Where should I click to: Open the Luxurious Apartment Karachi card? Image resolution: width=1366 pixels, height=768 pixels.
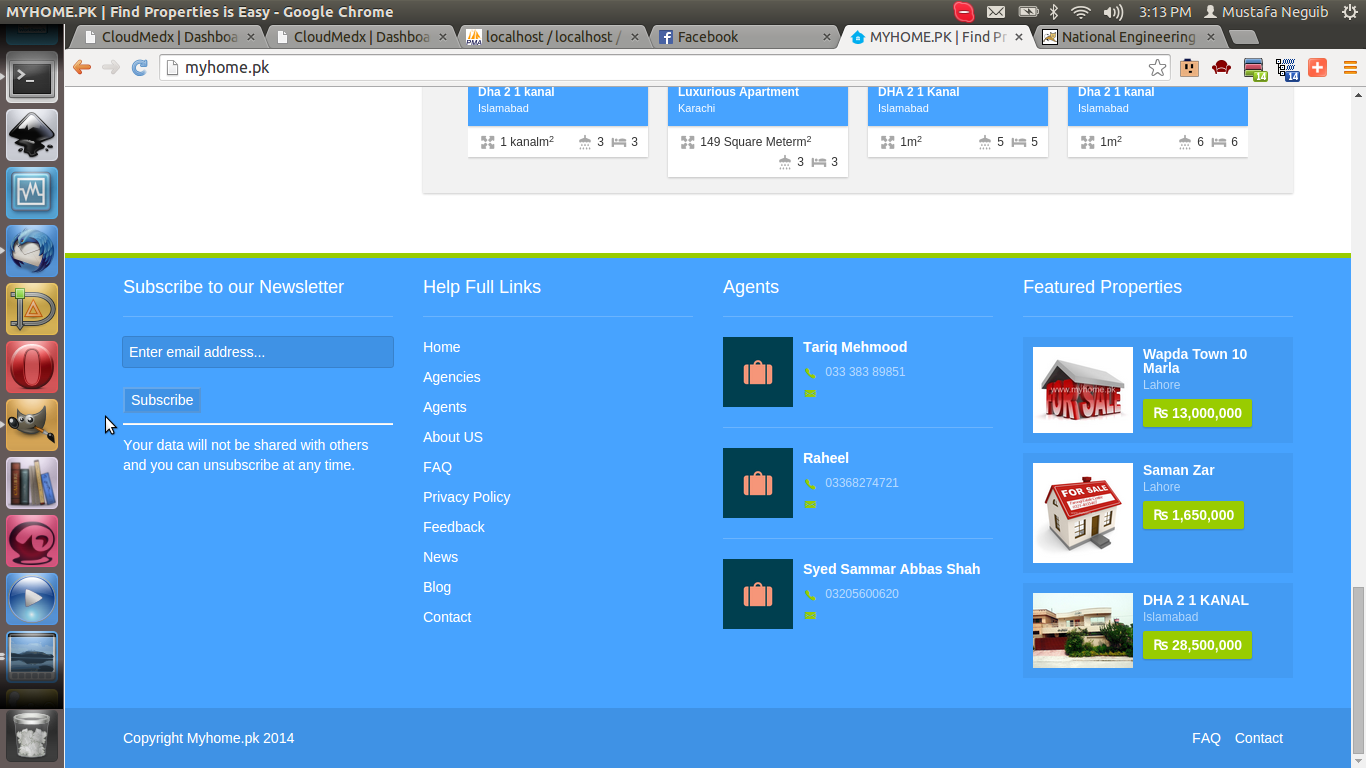tap(758, 133)
